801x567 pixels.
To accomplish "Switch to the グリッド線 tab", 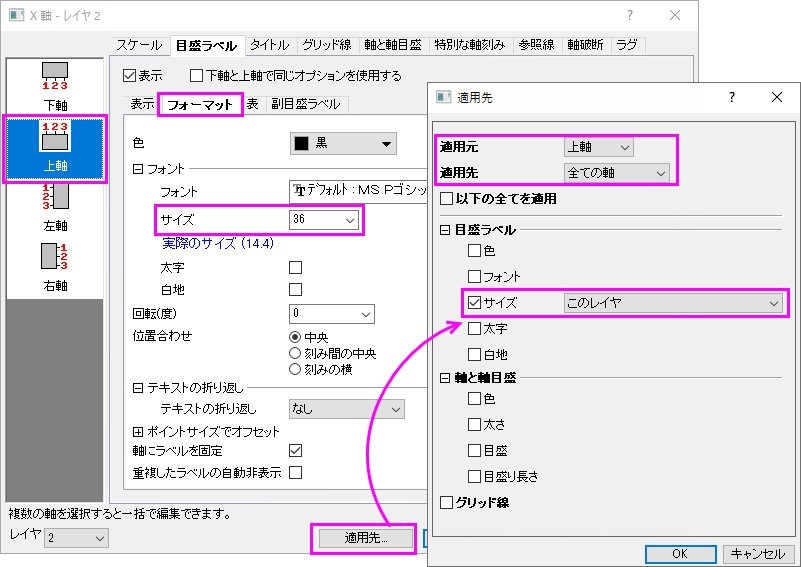I will [x=327, y=45].
